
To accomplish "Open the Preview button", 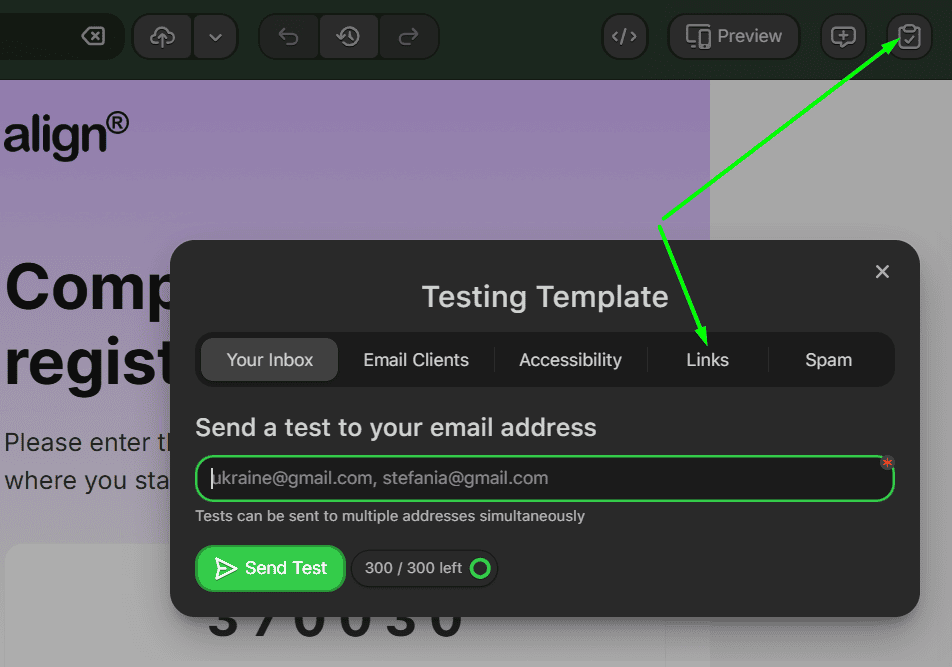I will (x=734, y=36).
